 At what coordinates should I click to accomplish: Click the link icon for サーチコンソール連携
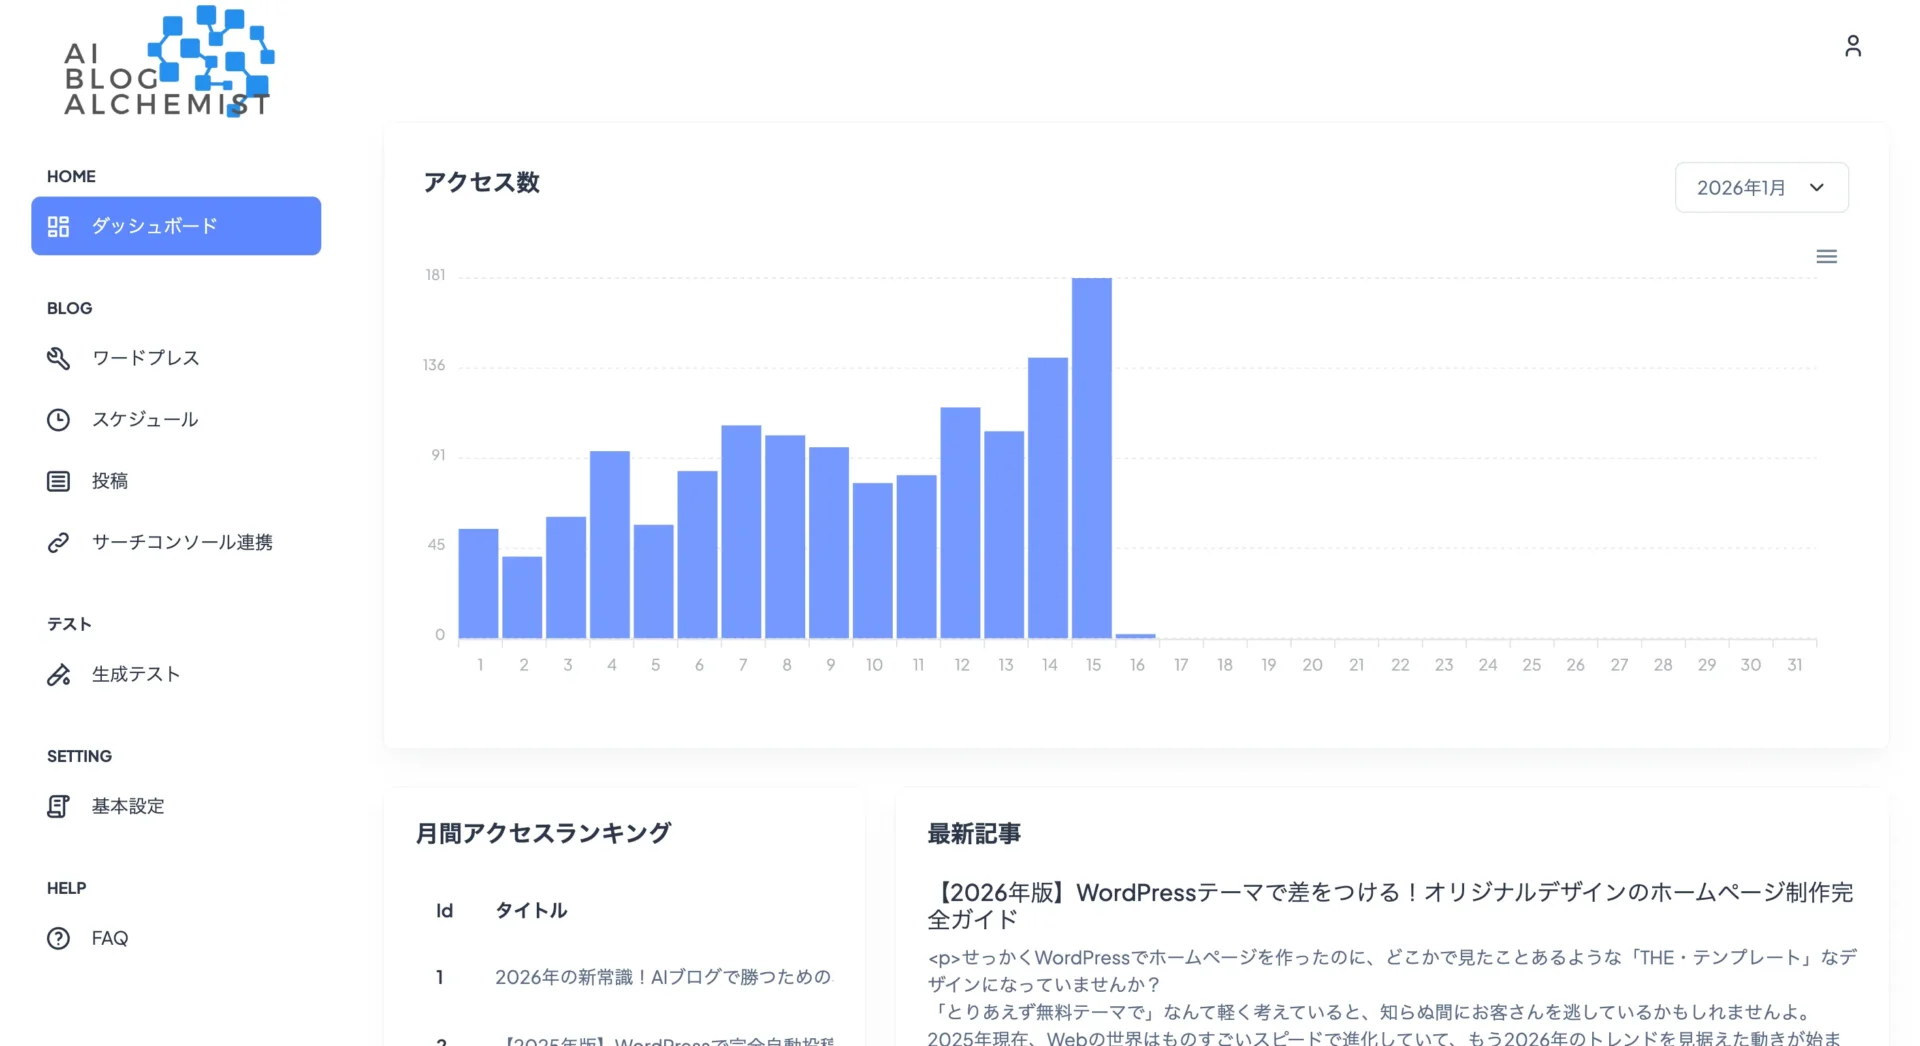point(58,542)
